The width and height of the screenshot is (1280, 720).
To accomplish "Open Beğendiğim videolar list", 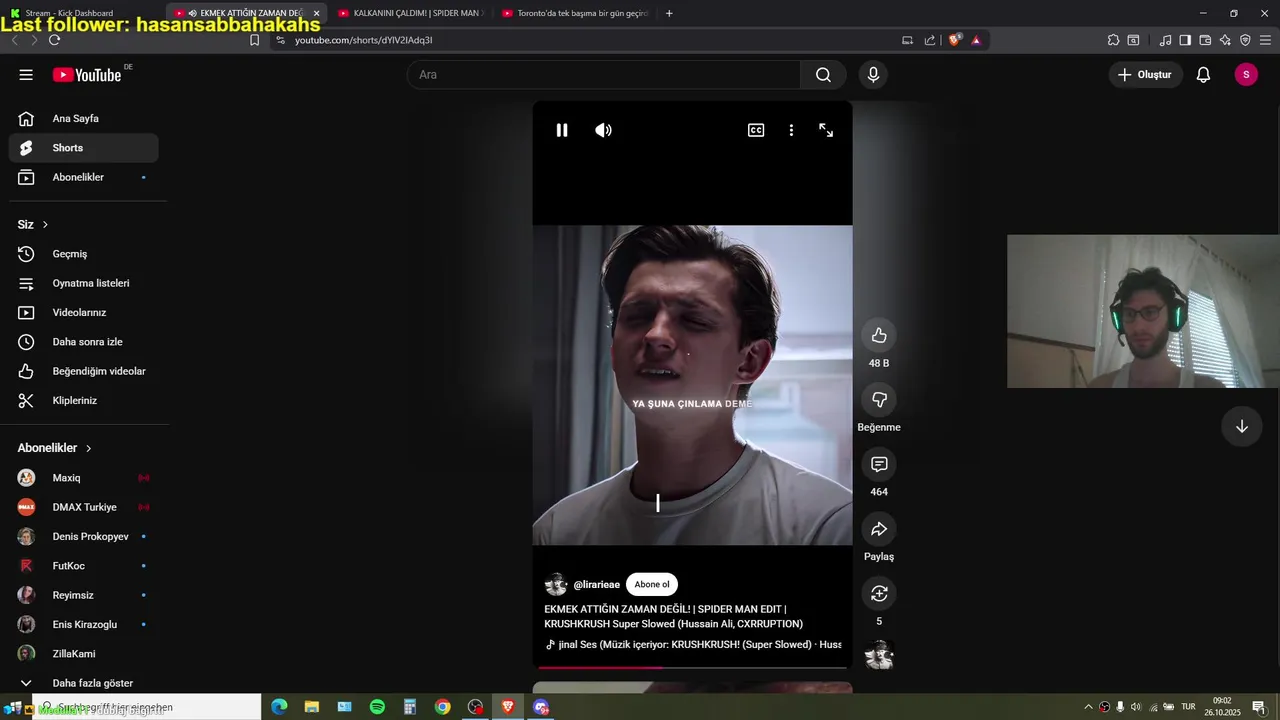I will pyautogui.click(x=84, y=371).
